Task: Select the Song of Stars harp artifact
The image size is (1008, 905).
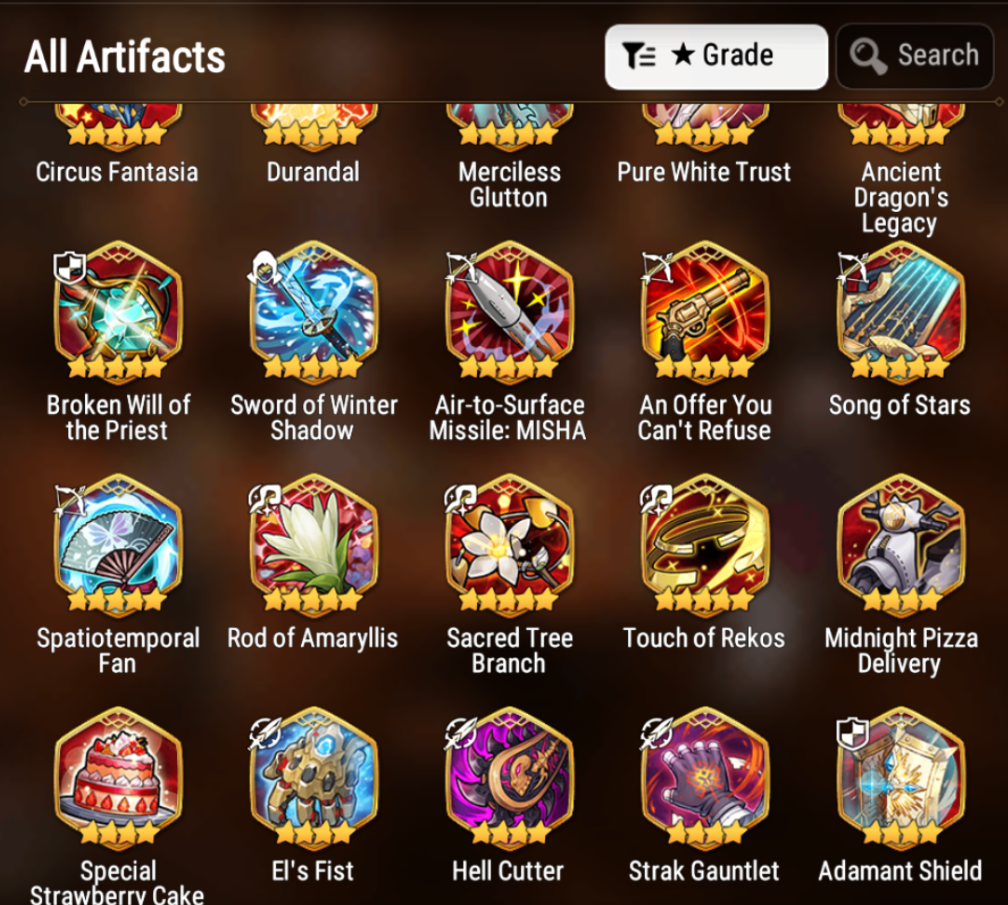Action: [901, 310]
